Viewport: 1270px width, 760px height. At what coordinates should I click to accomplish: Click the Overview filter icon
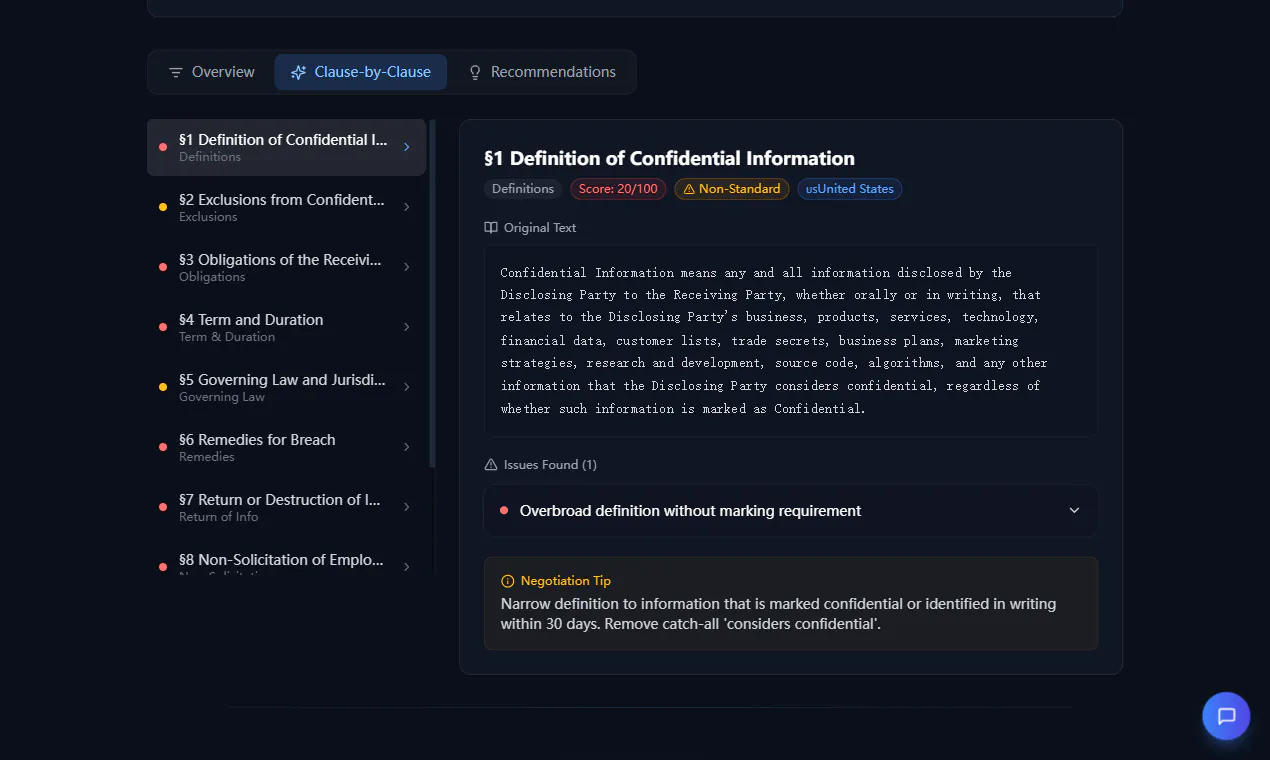coord(176,72)
